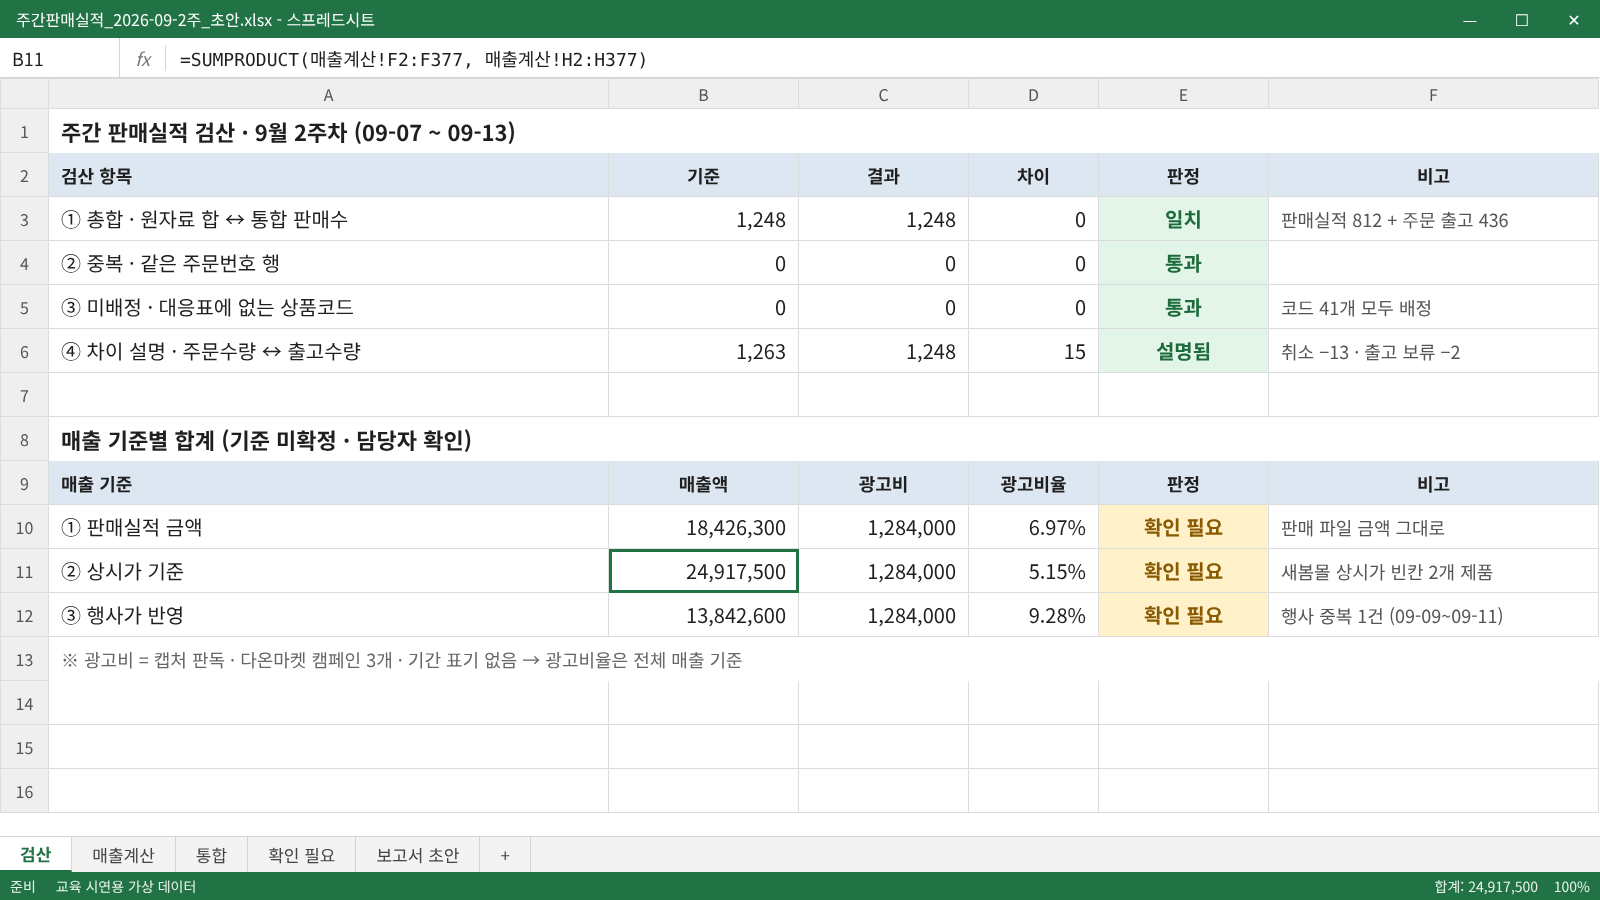Select row 13 header
This screenshot has width=1600, height=900.
pos(24,660)
